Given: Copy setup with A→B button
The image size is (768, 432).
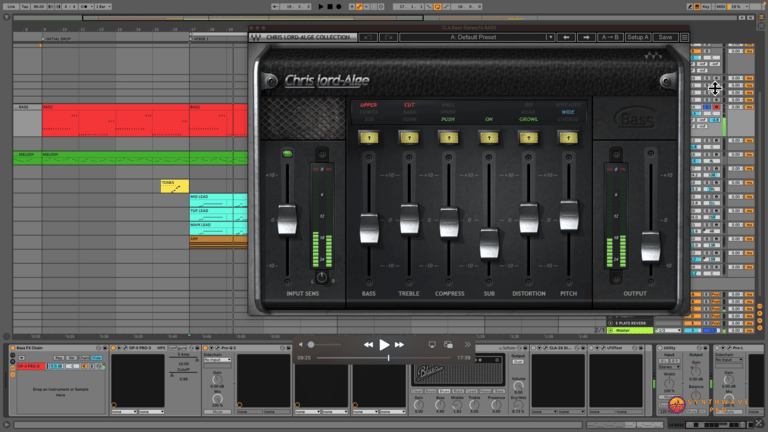Looking at the screenshot, I should tap(610, 37).
